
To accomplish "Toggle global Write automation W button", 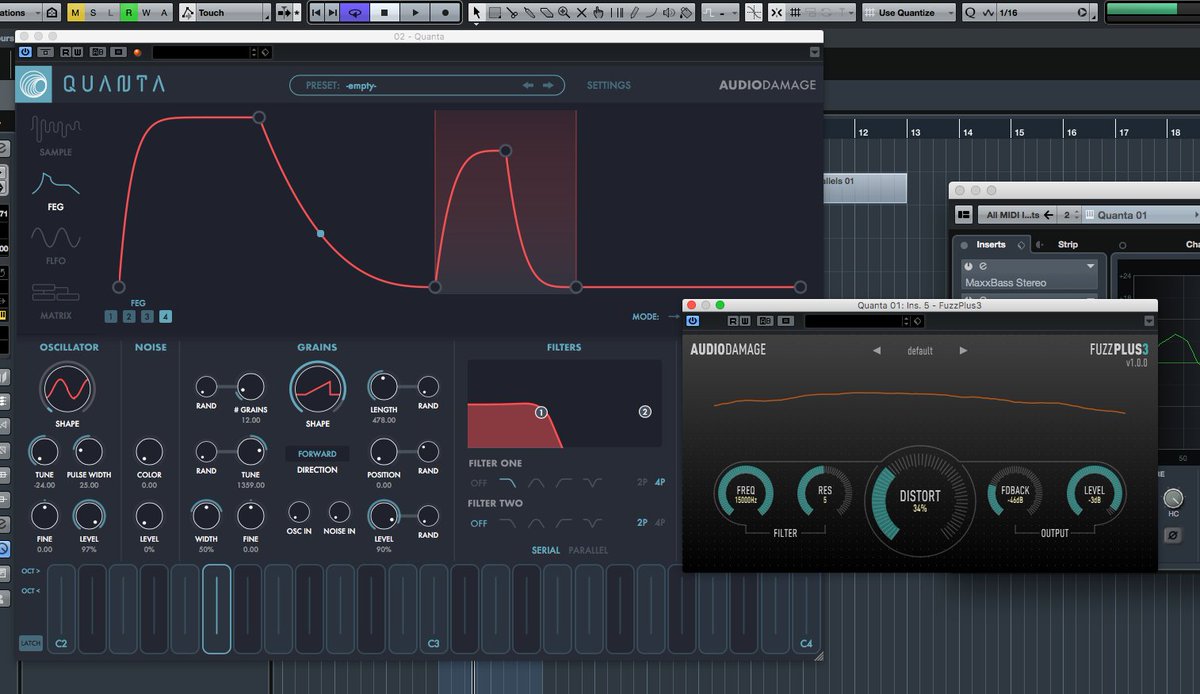I will tap(147, 13).
